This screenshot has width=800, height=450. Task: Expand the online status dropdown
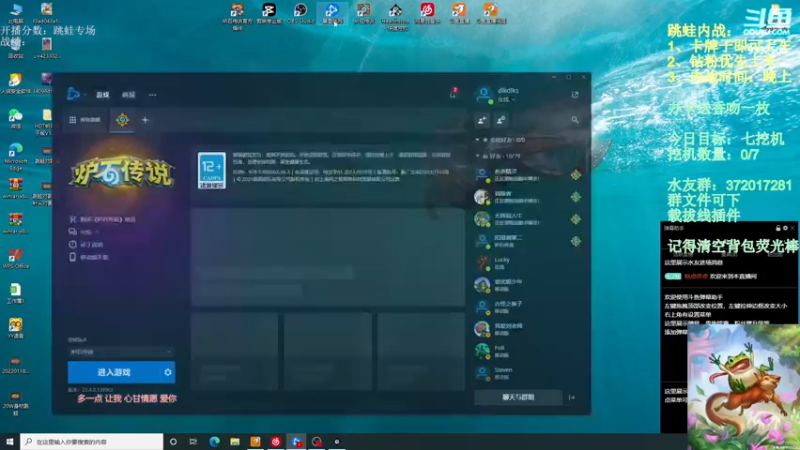coord(506,99)
